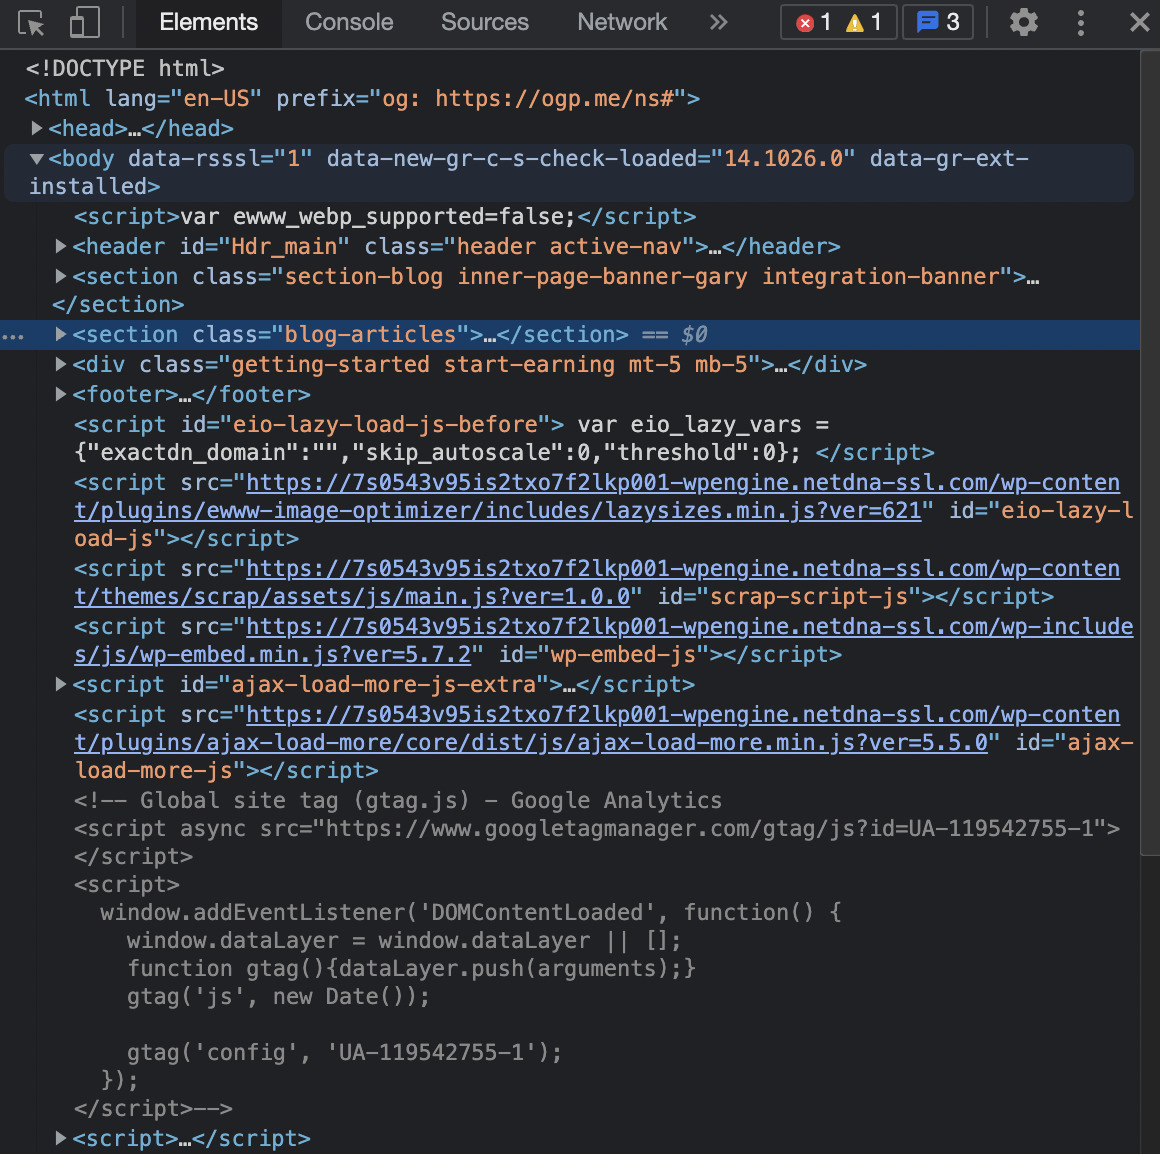
Task: Click the "14.1026.0" attribute value on body
Action: [x=783, y=158]
